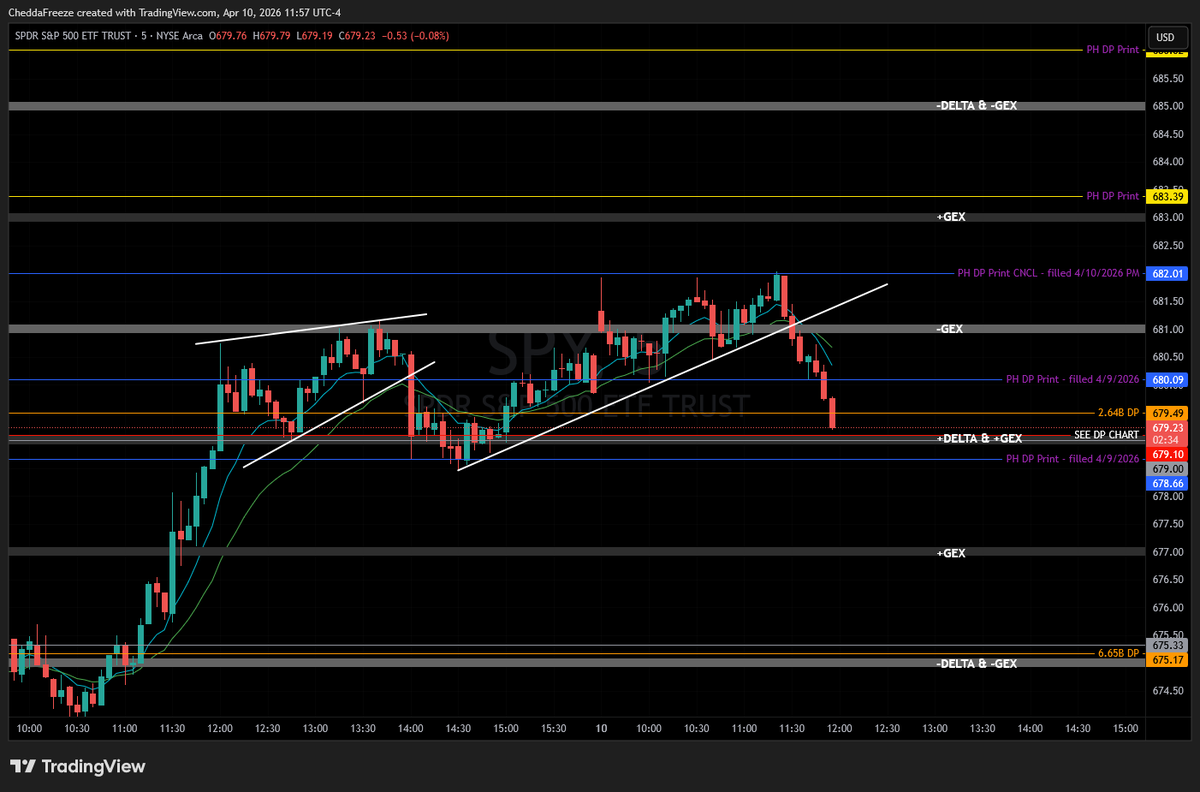Screen dimensions: 1200x792
Task: Click PH DP Print label at 683.39
Action: pyautogui.click(x=1113, y=196)
